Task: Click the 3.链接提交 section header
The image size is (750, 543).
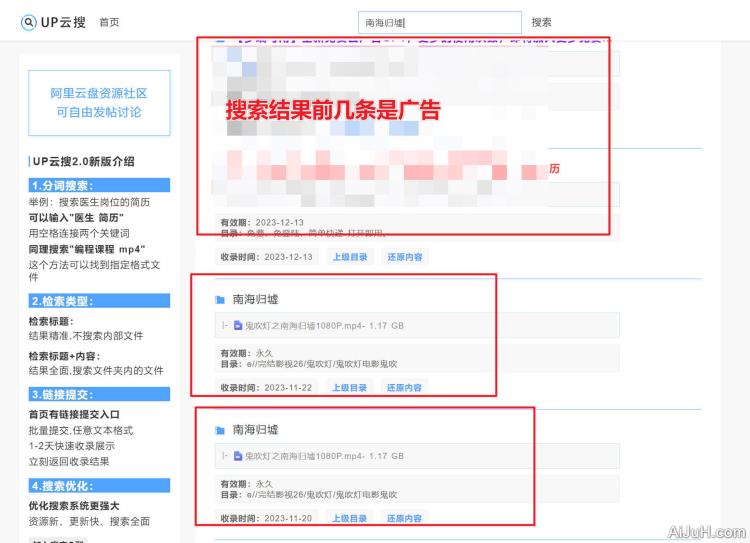Action: 99,394
